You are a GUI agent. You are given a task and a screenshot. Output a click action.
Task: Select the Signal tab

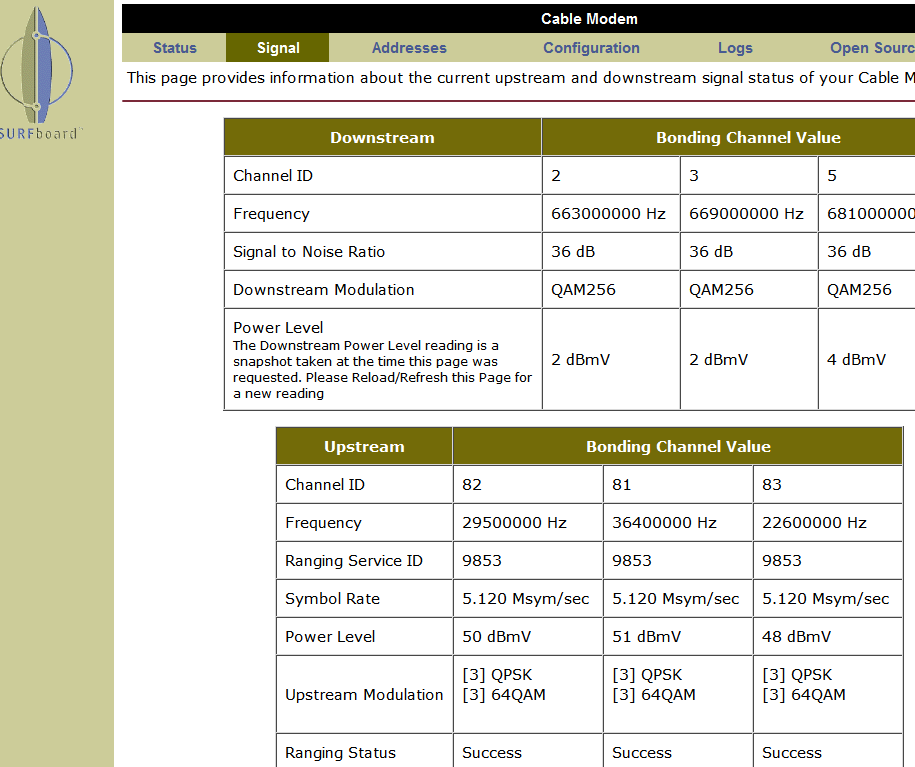coord(278,48)
